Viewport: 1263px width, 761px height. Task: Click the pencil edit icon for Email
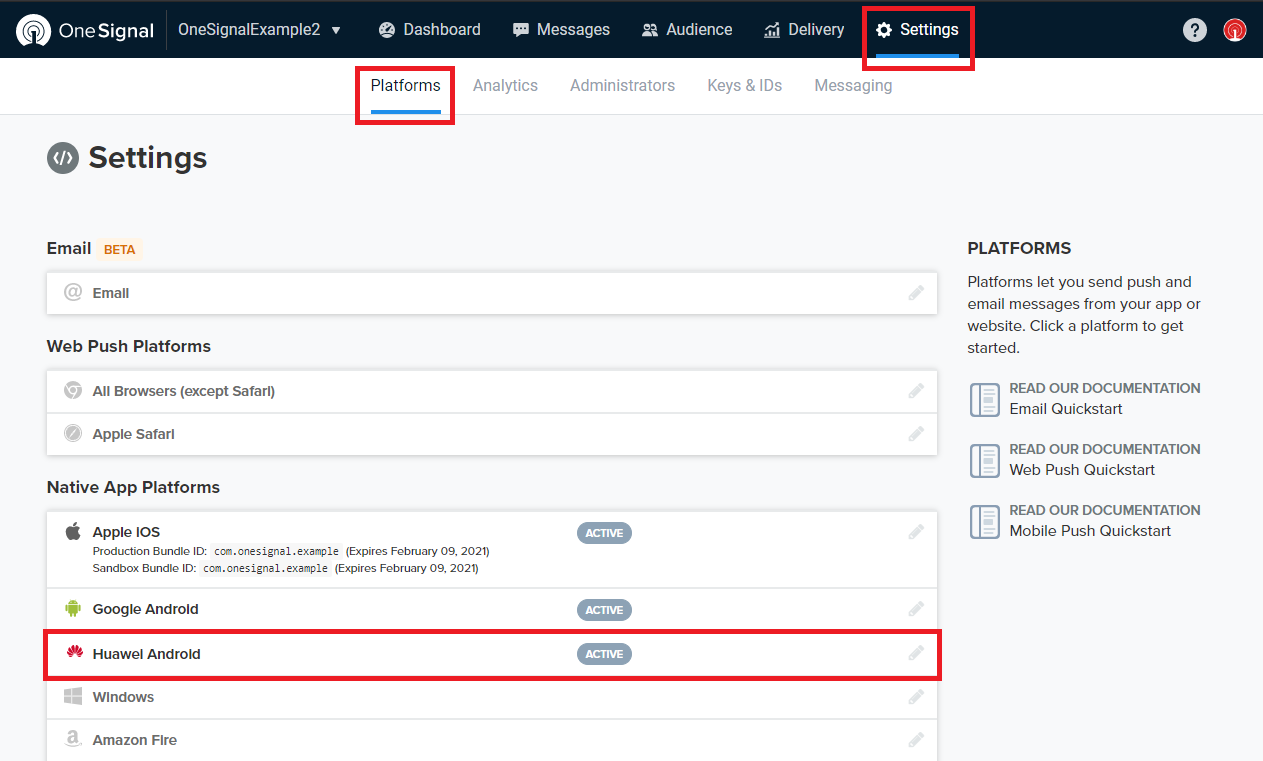tap(916, 293)
